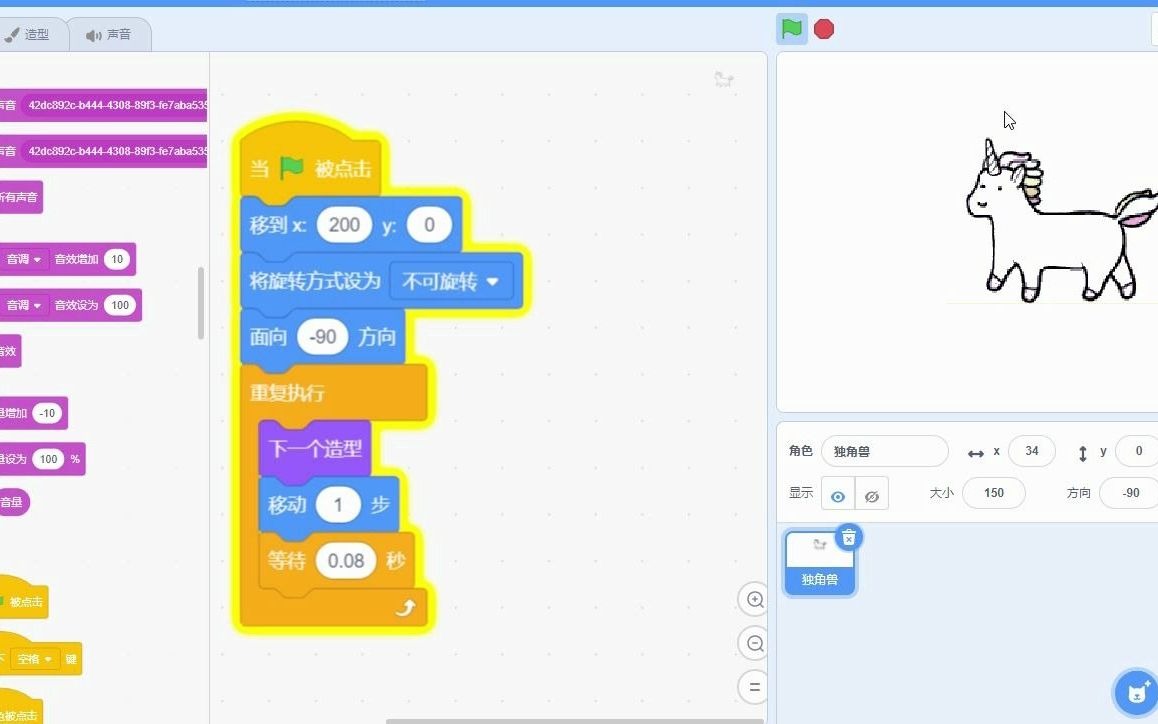The height and width of the screenshot is (724, 1158).
Task: Open the add sprite menu via the cat icon
Action: click(1135, 691)
